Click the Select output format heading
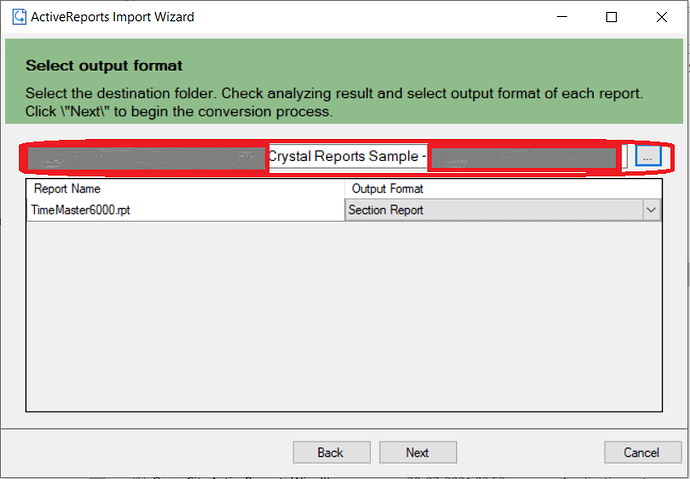690x479 pixels. 104,66
